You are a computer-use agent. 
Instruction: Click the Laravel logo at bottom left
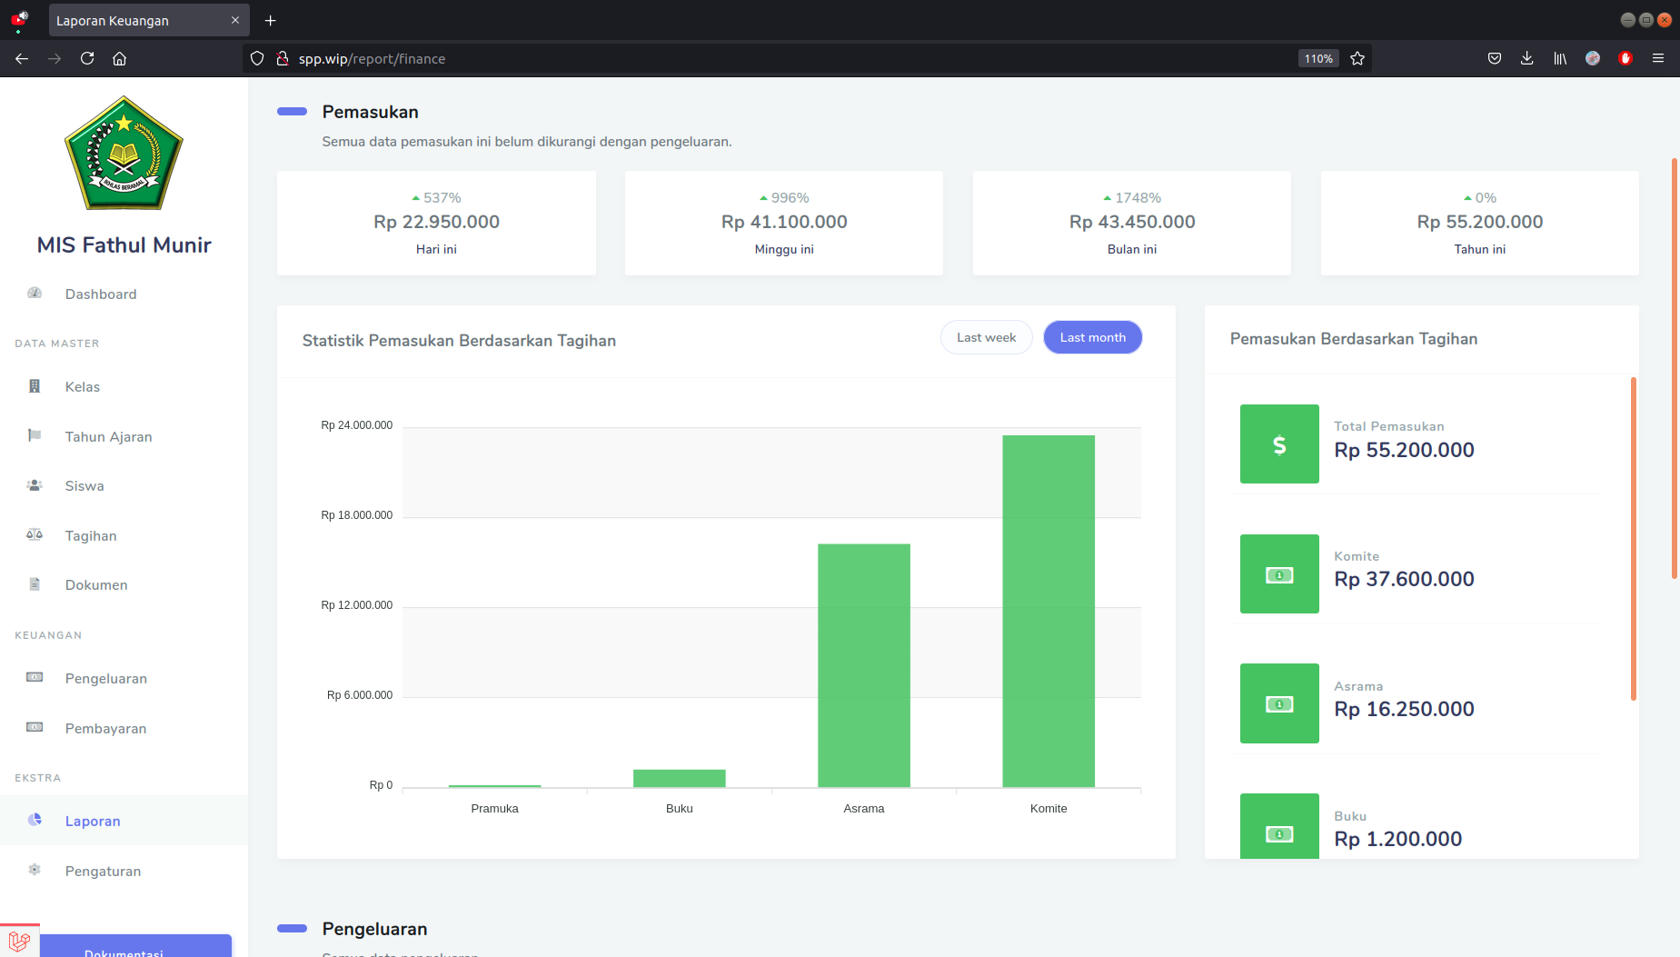coord(20,940)
